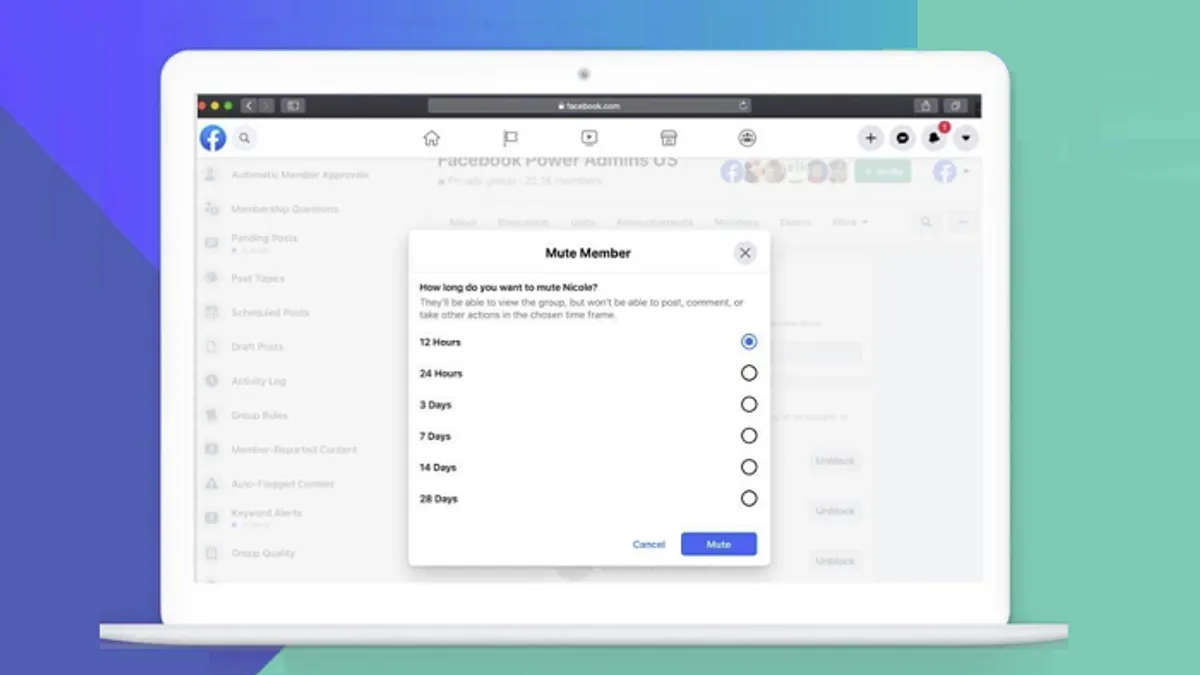Click the Draft Posts document icon
Viewport: 1200px width, 675px height.
[x=211, y=347]
